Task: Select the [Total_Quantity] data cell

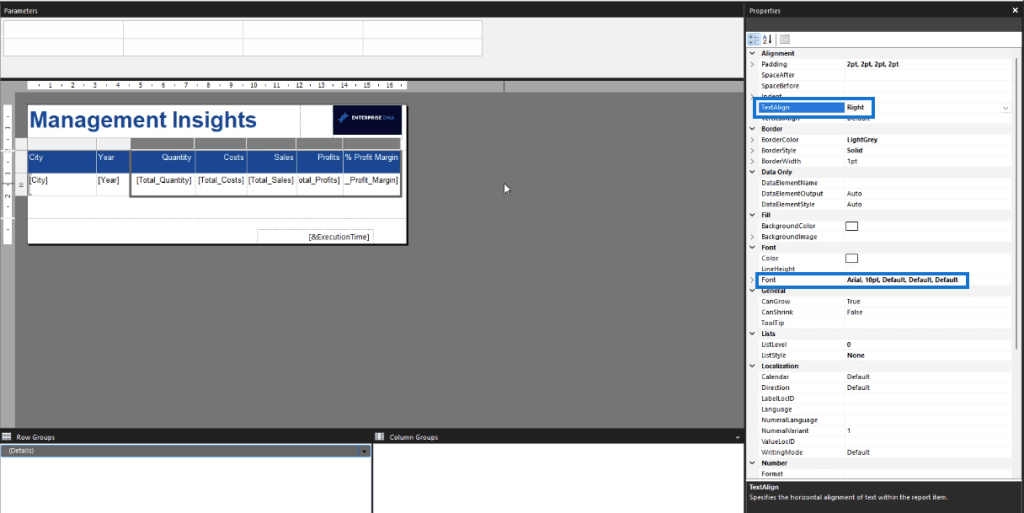Action: pos(163,184)
